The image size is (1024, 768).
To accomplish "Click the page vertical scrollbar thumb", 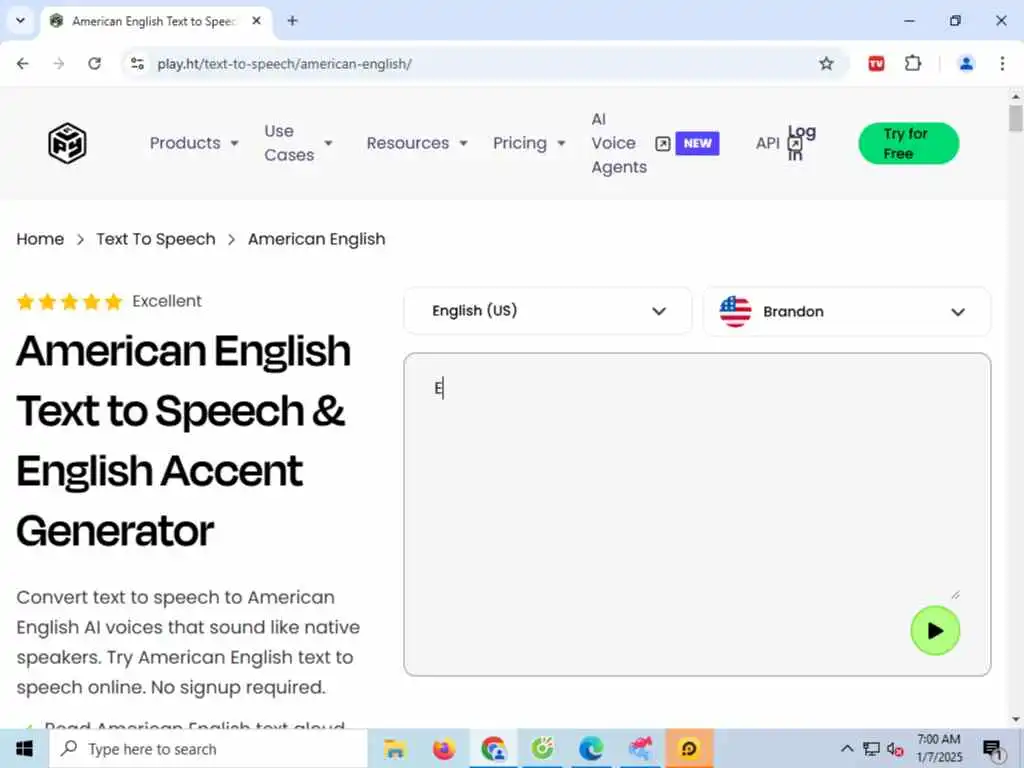I will pyautogui.click(x=1015, y=118).
